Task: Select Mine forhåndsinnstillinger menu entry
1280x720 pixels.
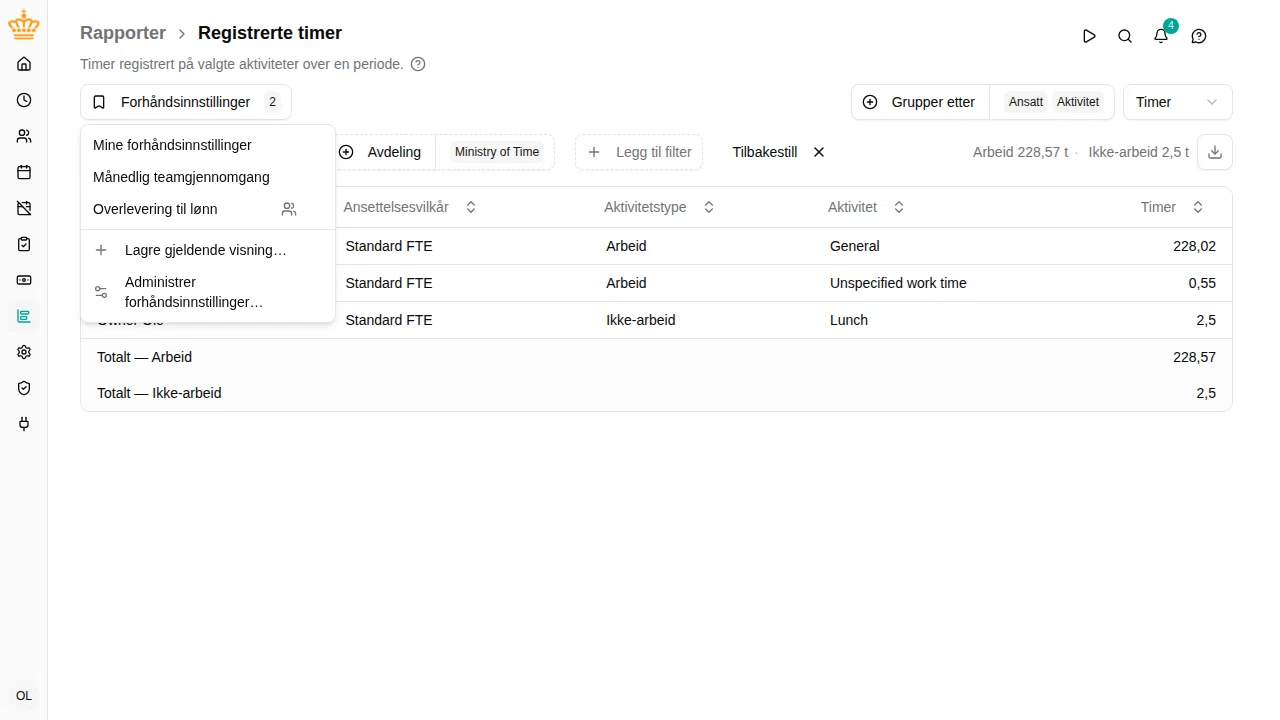Action: tap(208, 145)
